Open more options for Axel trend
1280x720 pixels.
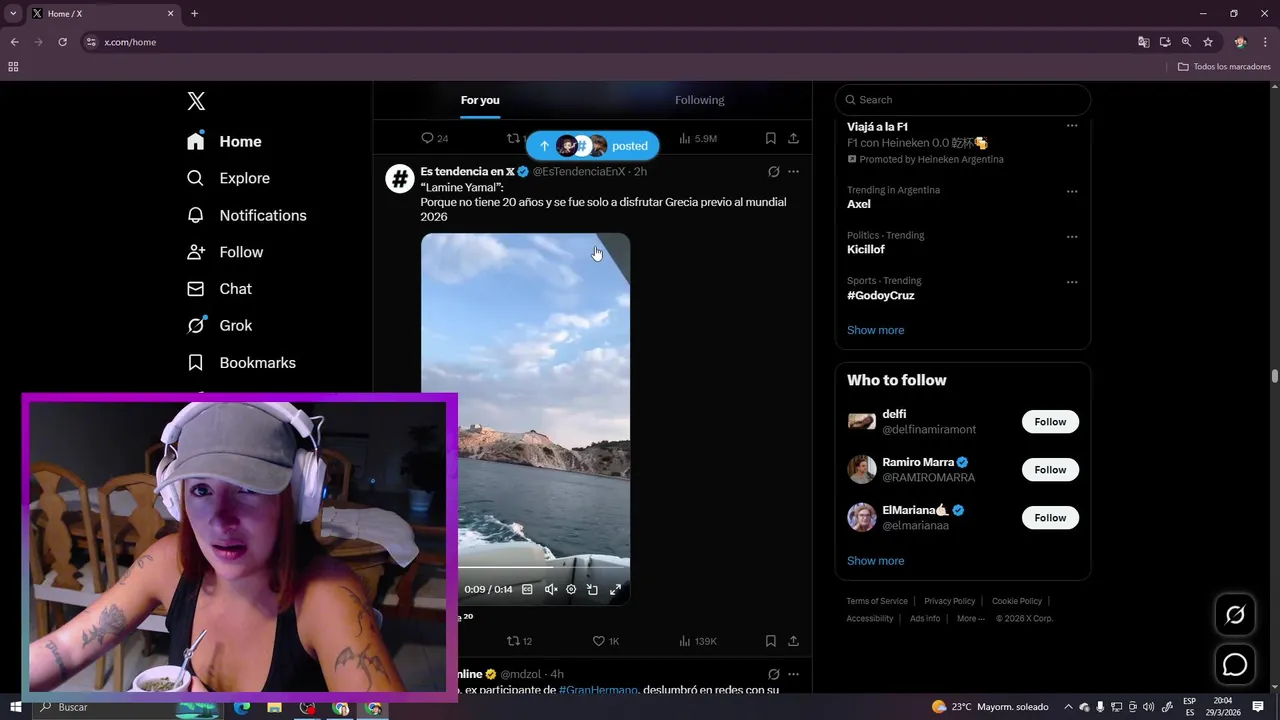click(1072, 191)
